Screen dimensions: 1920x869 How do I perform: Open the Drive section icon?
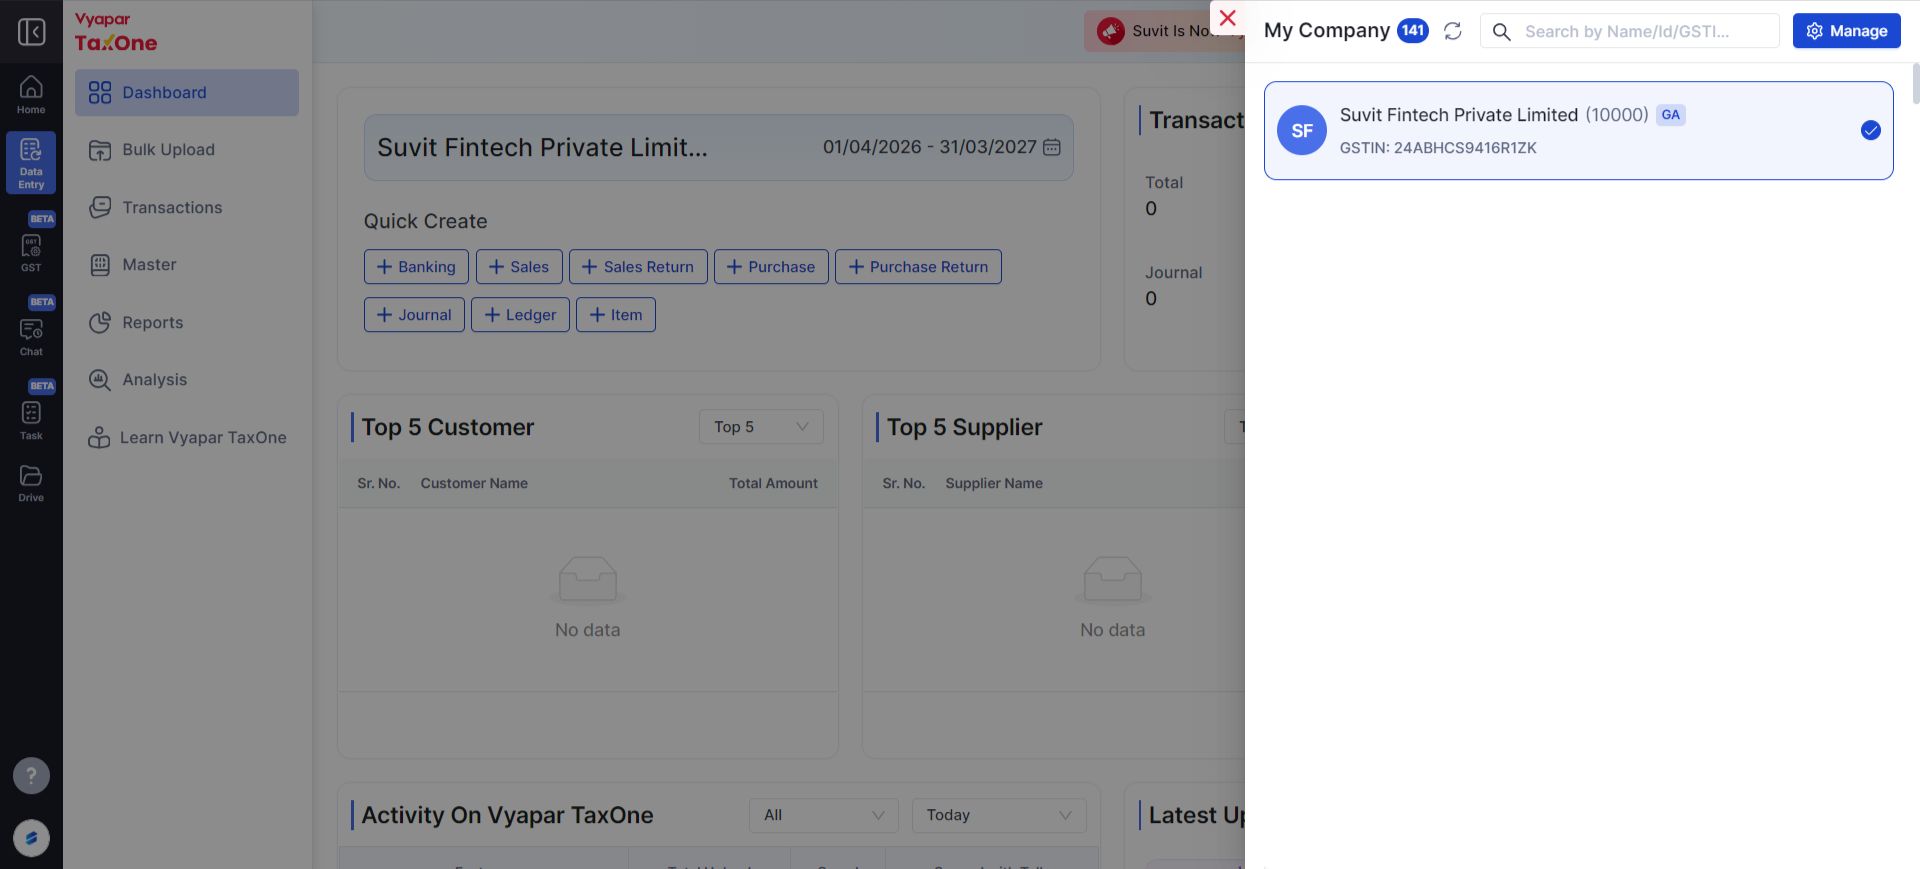tap(31, 482)
